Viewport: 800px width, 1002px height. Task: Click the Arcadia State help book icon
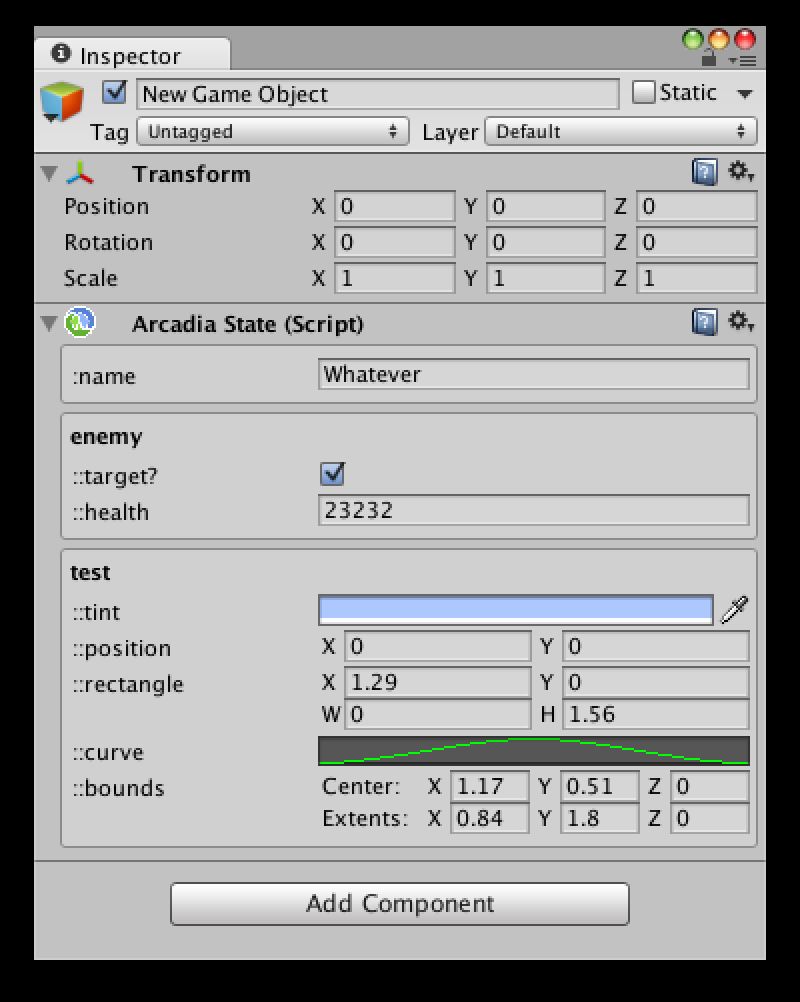[704, 322]
